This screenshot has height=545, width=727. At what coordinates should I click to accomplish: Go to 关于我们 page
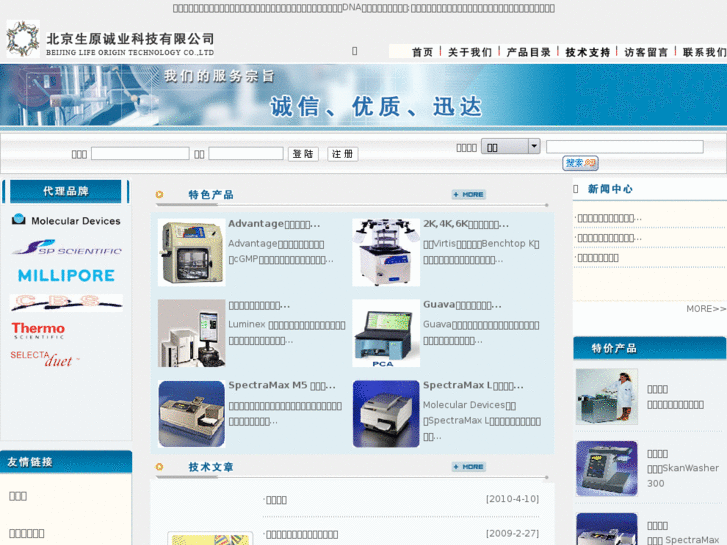click(x=470, y=52)
